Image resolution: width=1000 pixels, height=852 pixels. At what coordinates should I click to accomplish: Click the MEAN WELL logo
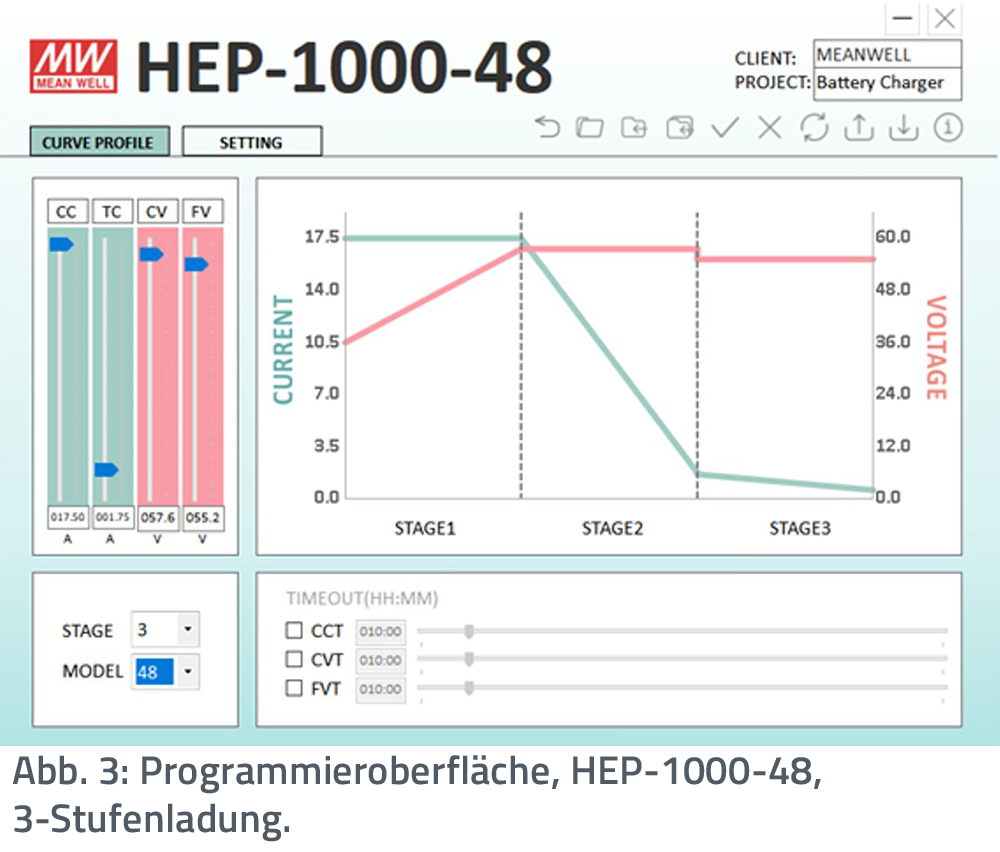(73, 66)
